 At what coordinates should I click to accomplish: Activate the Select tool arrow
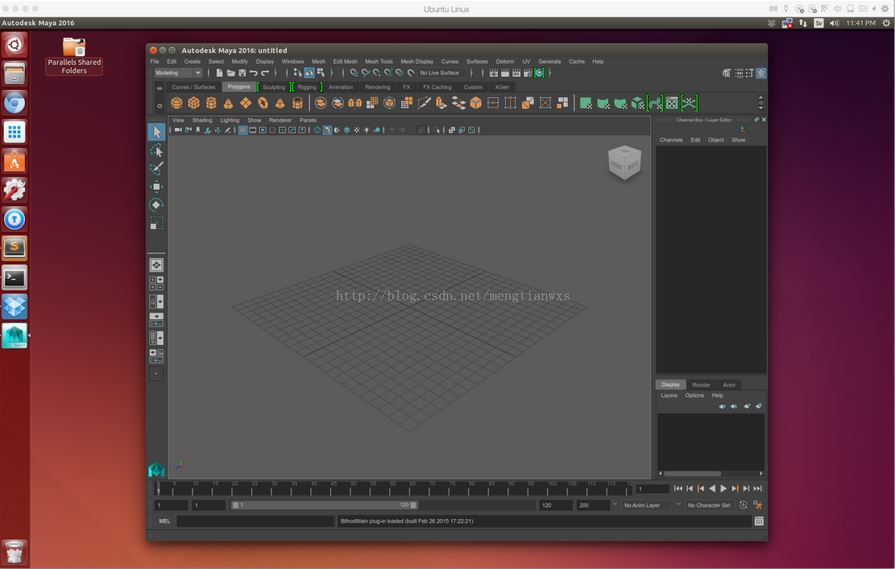click(x=156, y=132)
